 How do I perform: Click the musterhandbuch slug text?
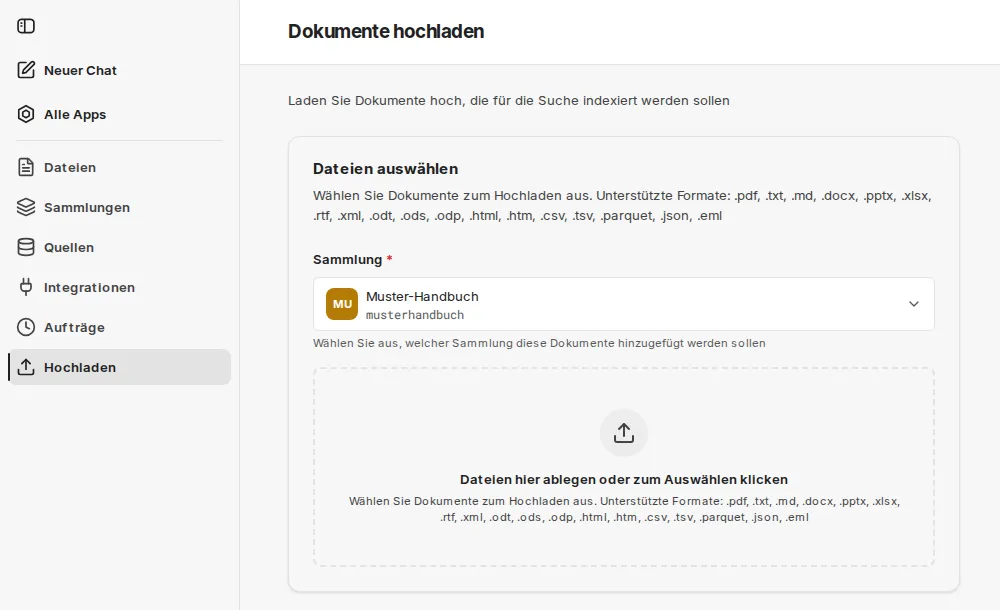tap(415, 315)
